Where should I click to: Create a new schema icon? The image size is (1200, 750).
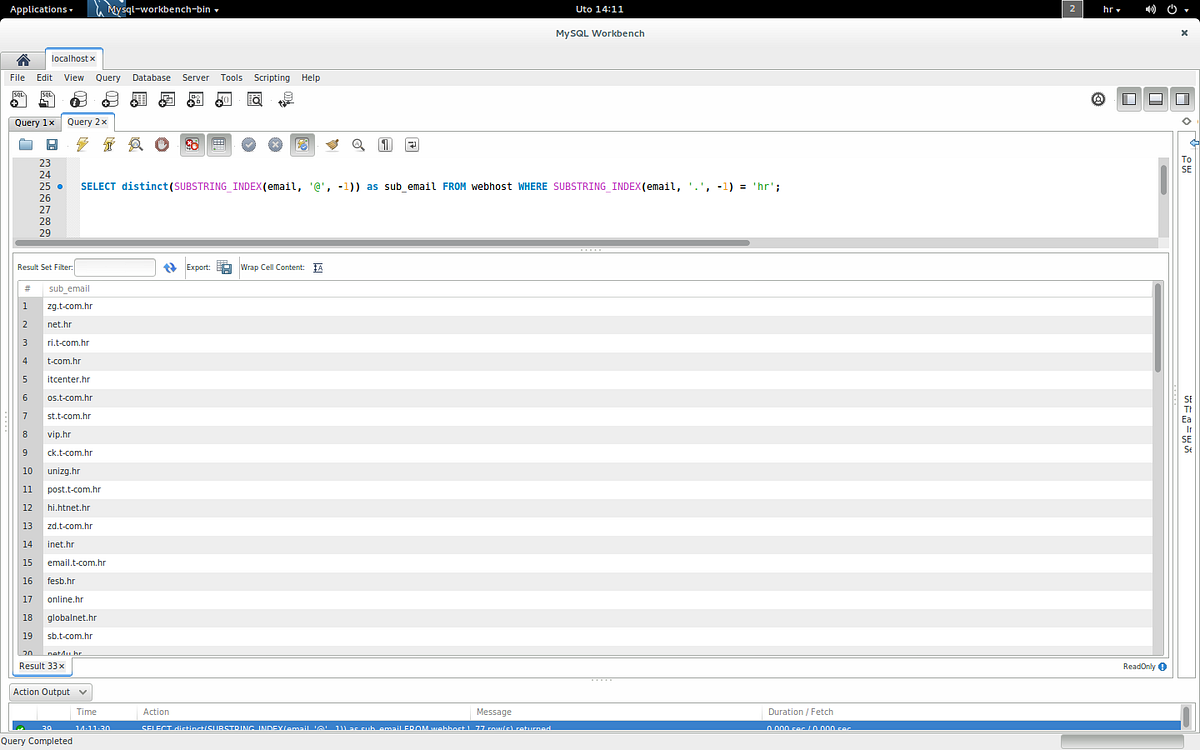coord(109,99)
